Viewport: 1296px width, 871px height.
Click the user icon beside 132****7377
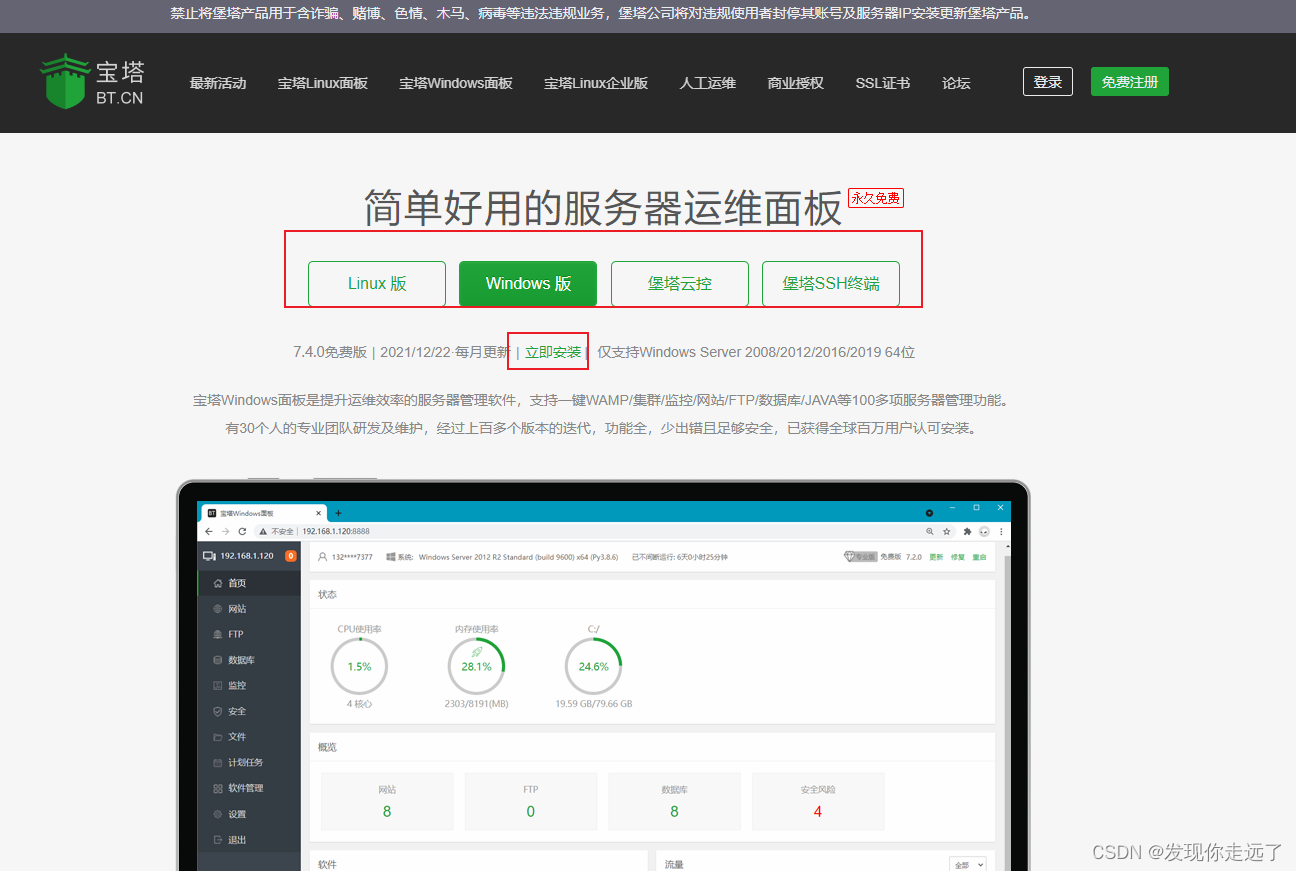323,556
